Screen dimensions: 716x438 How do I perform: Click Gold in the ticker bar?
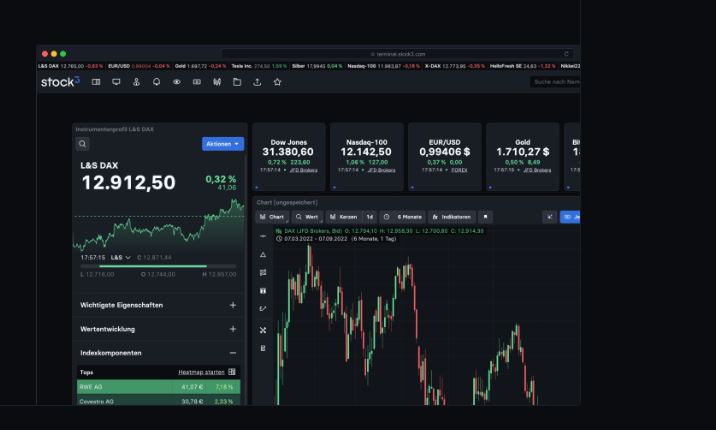pos(200,66)
